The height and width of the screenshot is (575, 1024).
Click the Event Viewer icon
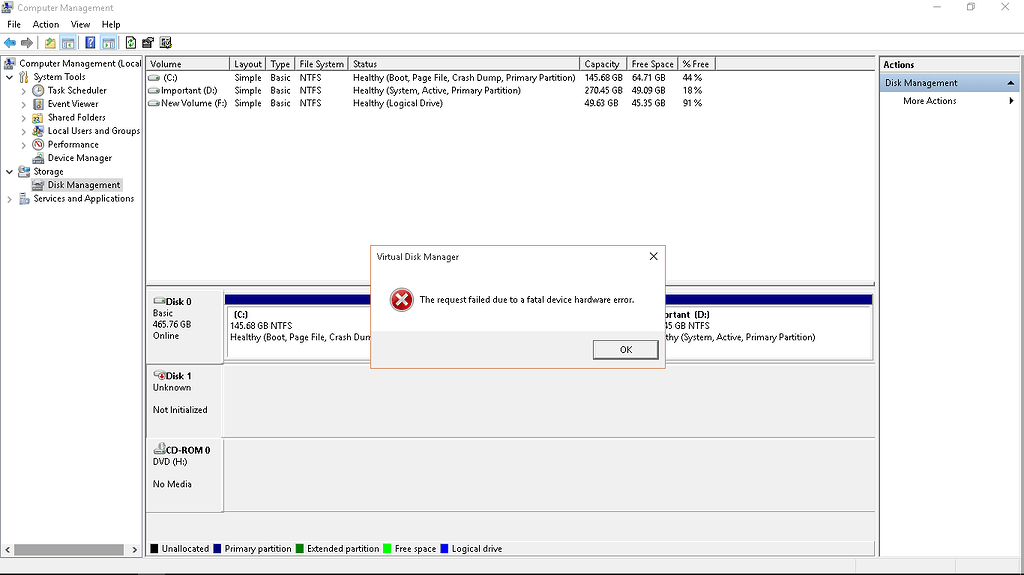click(38, 104)
